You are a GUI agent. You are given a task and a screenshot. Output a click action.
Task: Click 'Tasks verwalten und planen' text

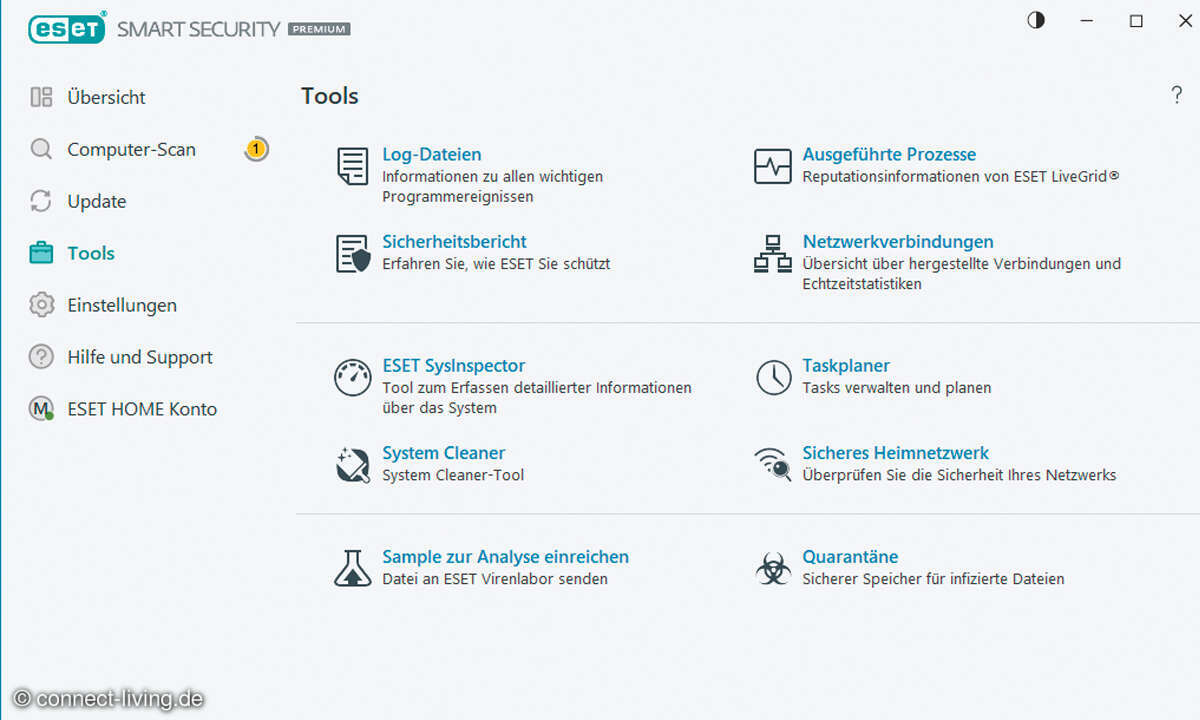(x=896, y=388)
